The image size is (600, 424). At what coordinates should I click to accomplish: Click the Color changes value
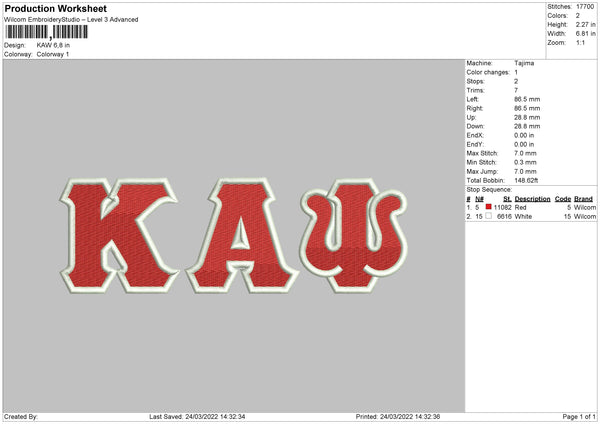pos(516,72)
